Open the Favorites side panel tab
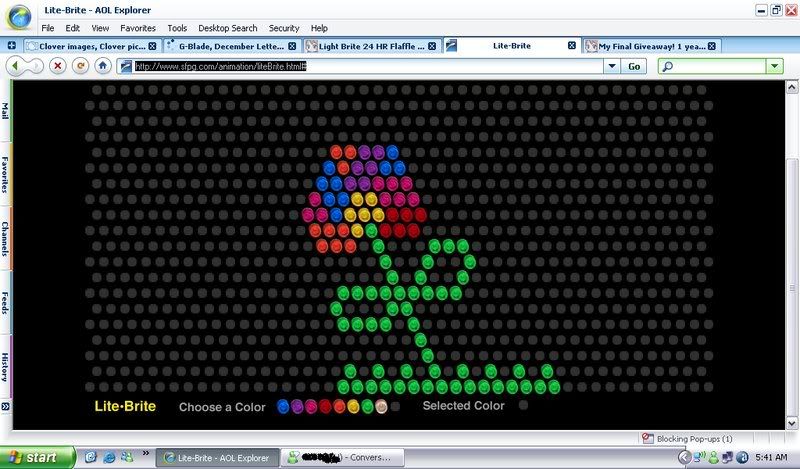800x469 pixels. pos(5,175)
